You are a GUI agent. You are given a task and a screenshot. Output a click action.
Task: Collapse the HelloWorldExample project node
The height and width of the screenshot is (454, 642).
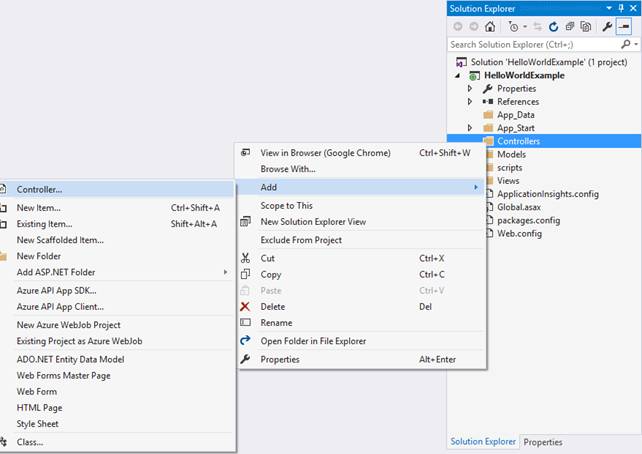(x=459, y=75)
